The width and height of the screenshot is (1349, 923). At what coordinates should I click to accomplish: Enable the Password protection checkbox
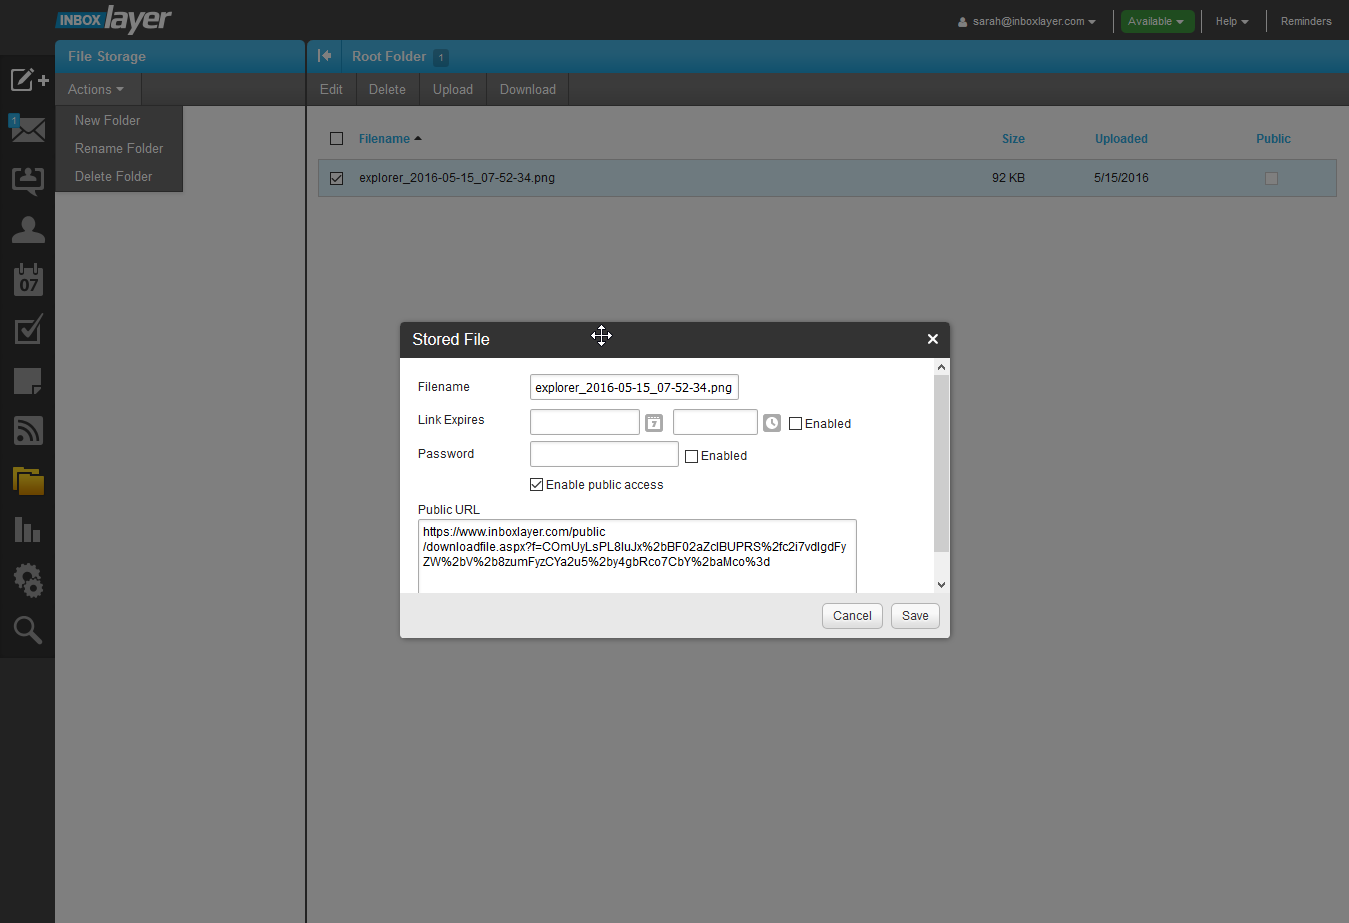(691, 456)
